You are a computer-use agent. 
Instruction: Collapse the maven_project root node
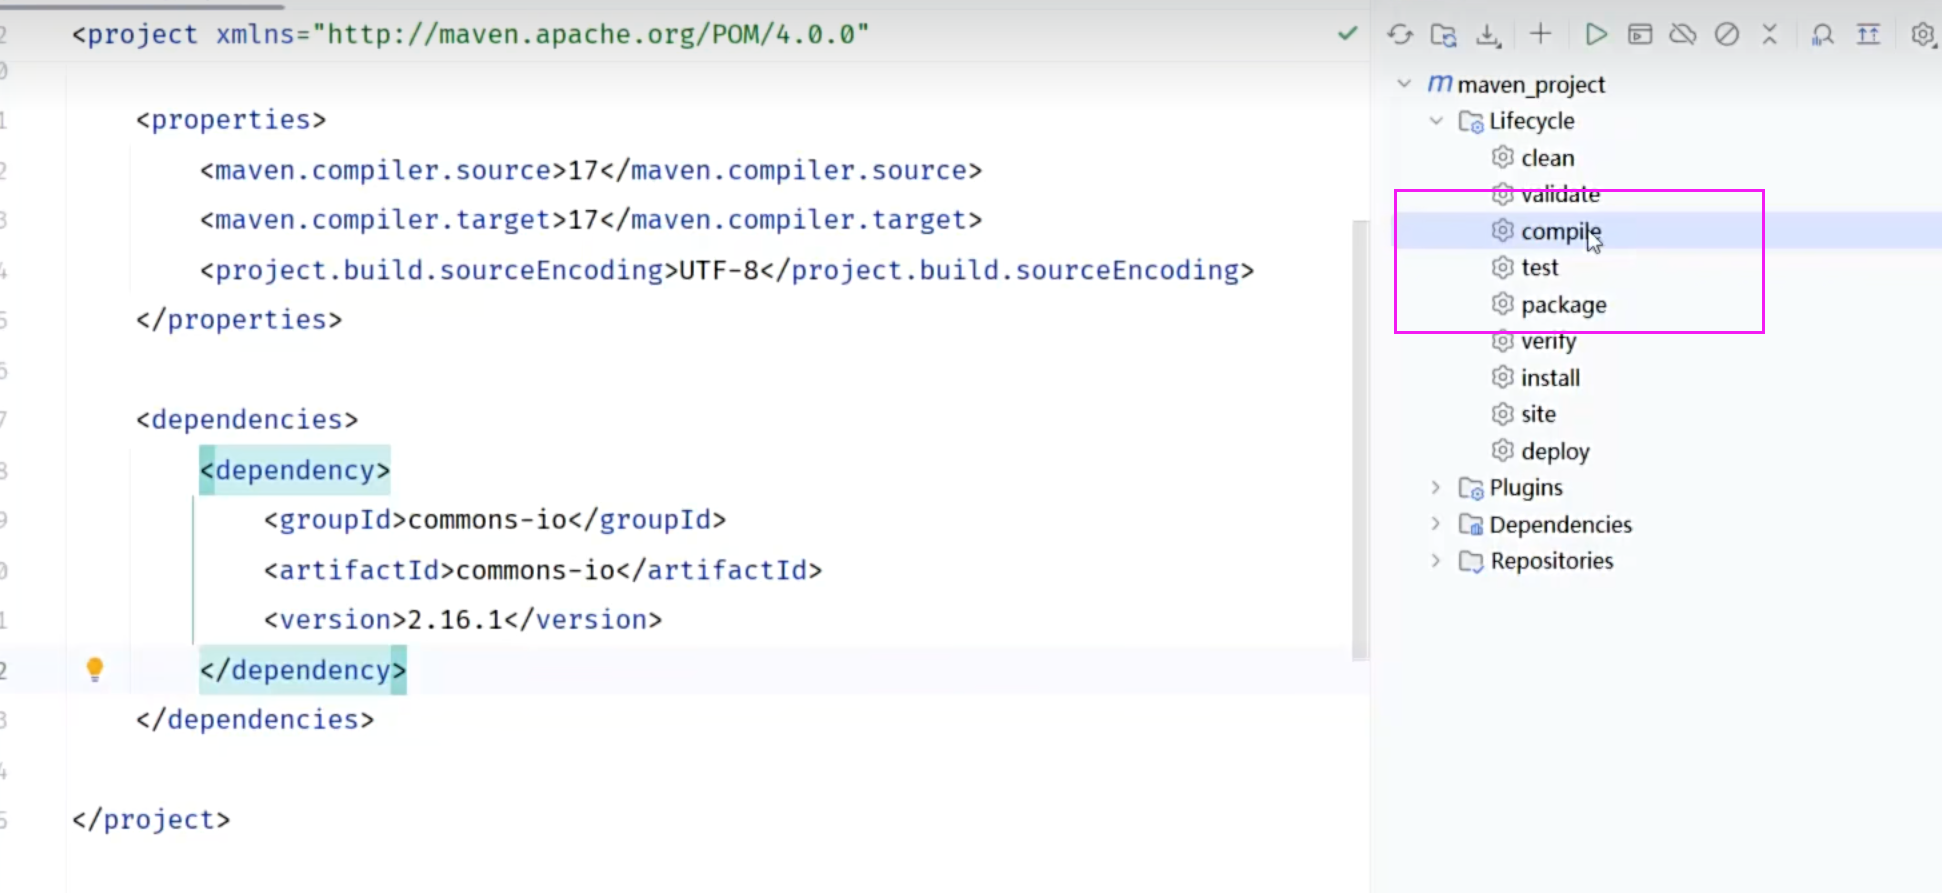pyautogui.click(x=1404, y=84)
